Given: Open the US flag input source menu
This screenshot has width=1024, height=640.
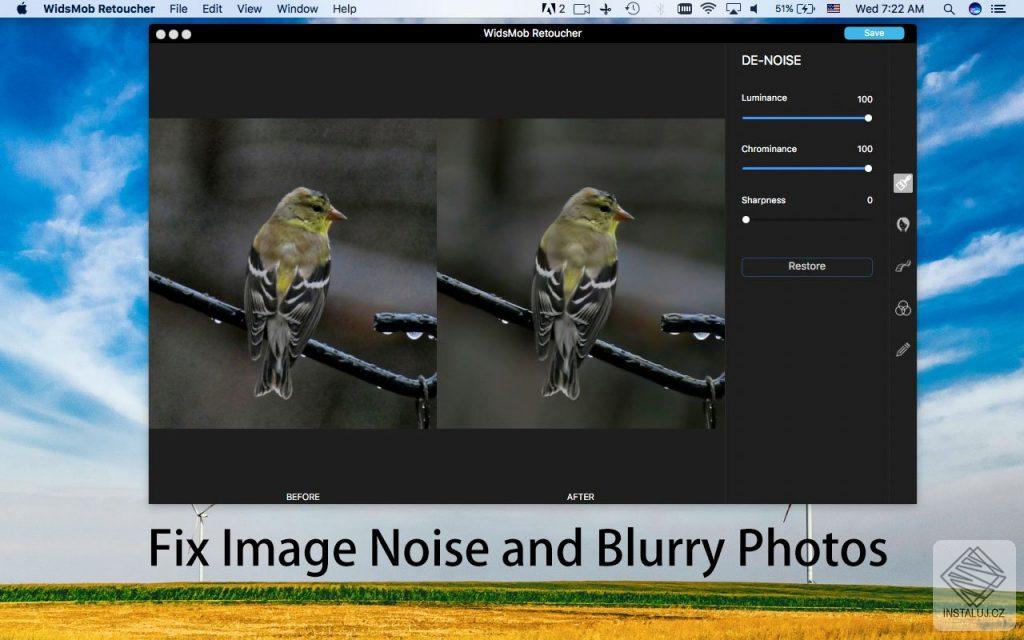Looking at the screenshot, I should (833, 8).
